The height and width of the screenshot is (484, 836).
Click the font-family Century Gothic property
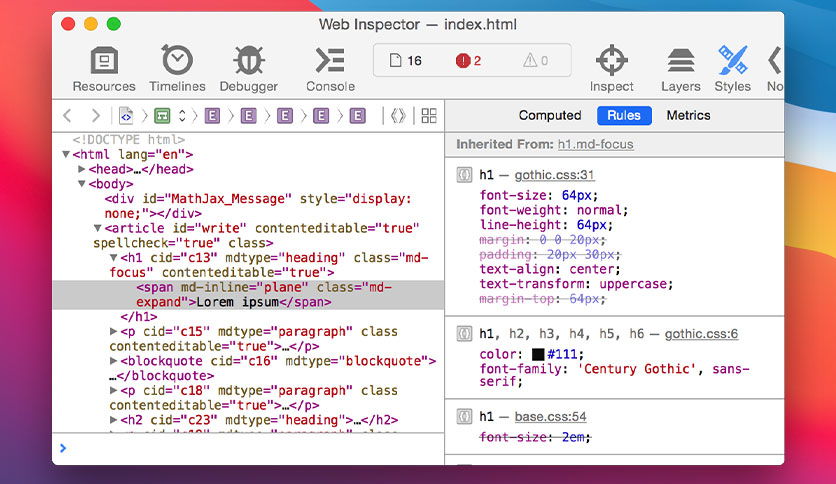[x=614, y=375]
